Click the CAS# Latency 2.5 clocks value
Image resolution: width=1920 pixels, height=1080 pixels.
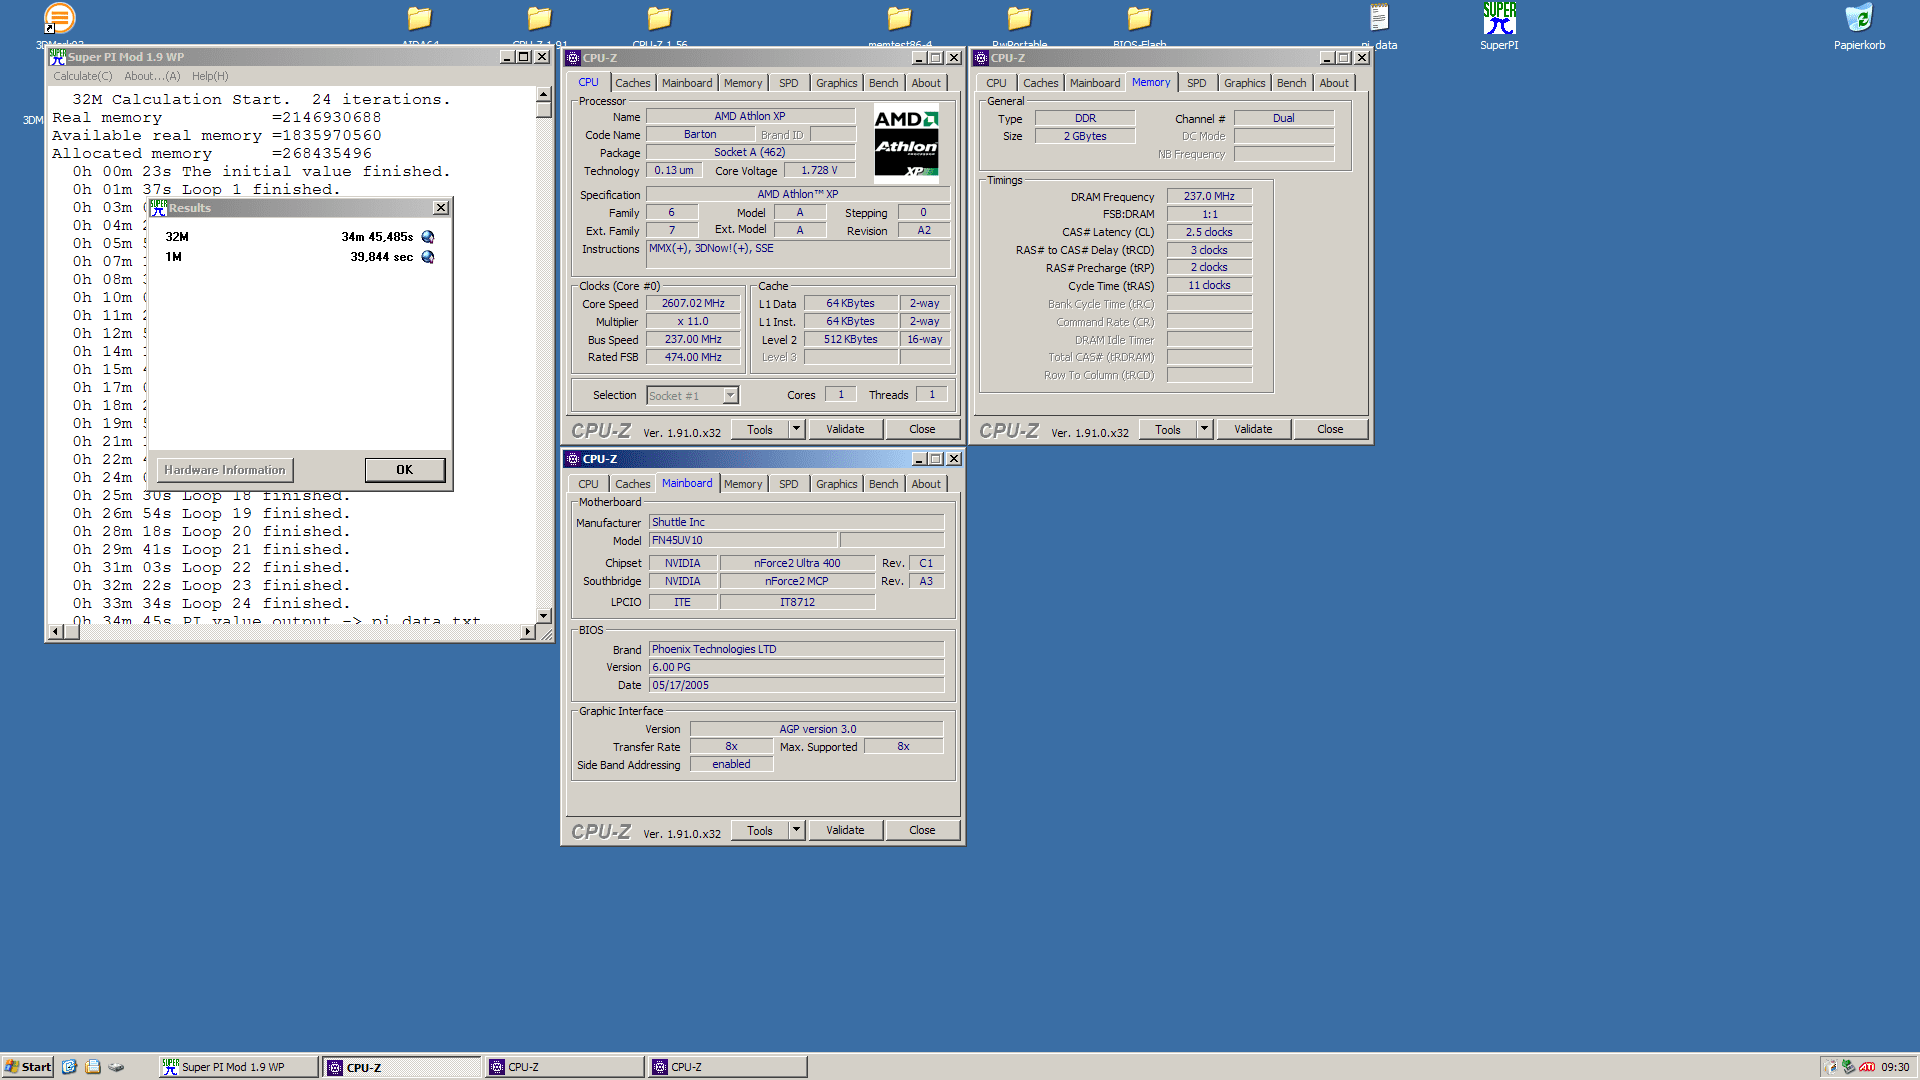pyautogui.click(x=1209, y=232)
